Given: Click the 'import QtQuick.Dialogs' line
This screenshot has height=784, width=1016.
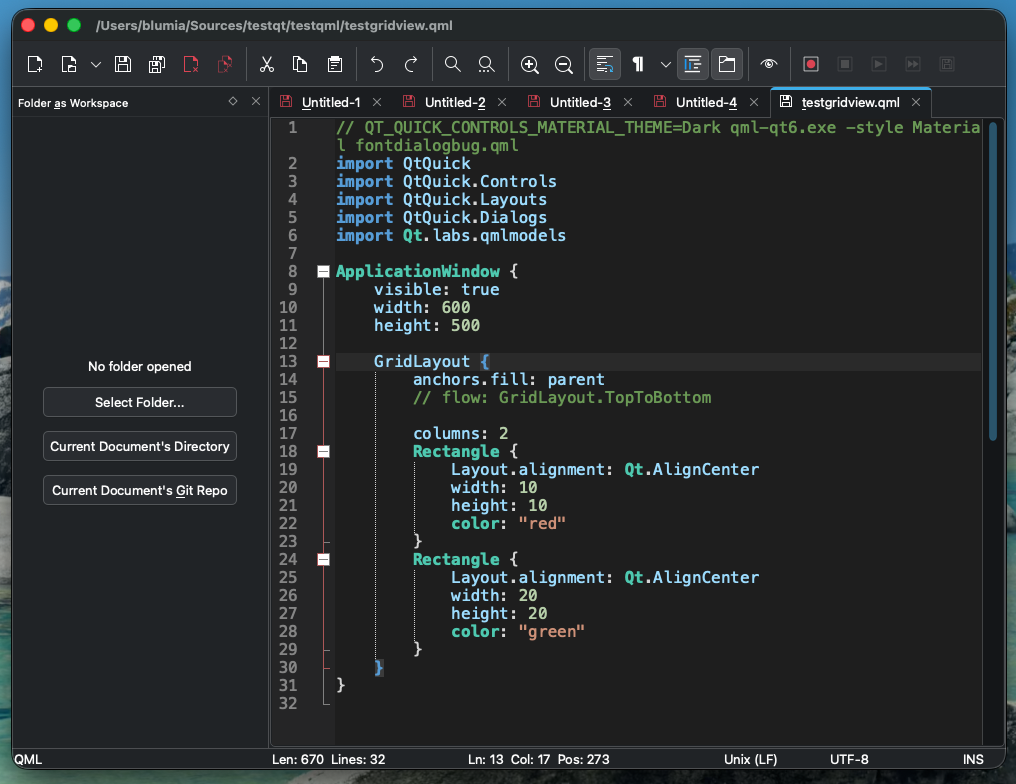Looking at the screenshot, I should point(441,218).
